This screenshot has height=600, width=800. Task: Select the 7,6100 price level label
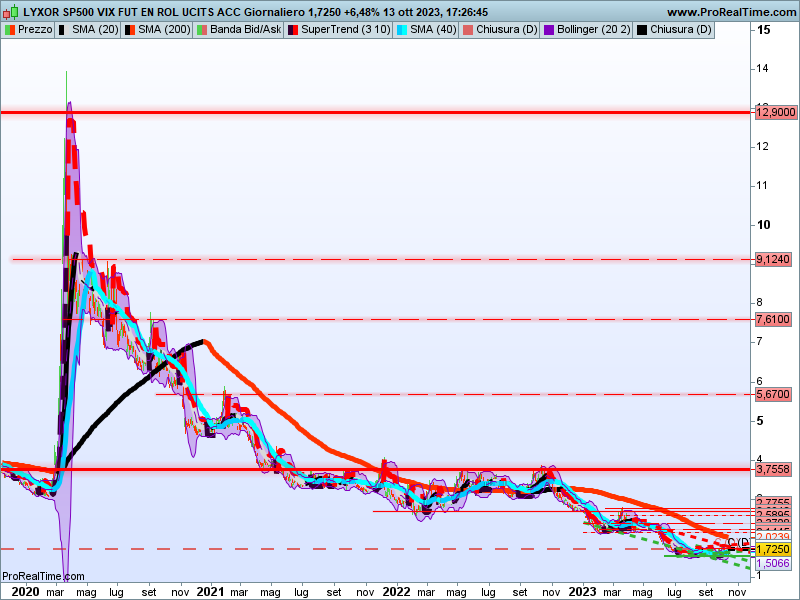click(773, 319)
